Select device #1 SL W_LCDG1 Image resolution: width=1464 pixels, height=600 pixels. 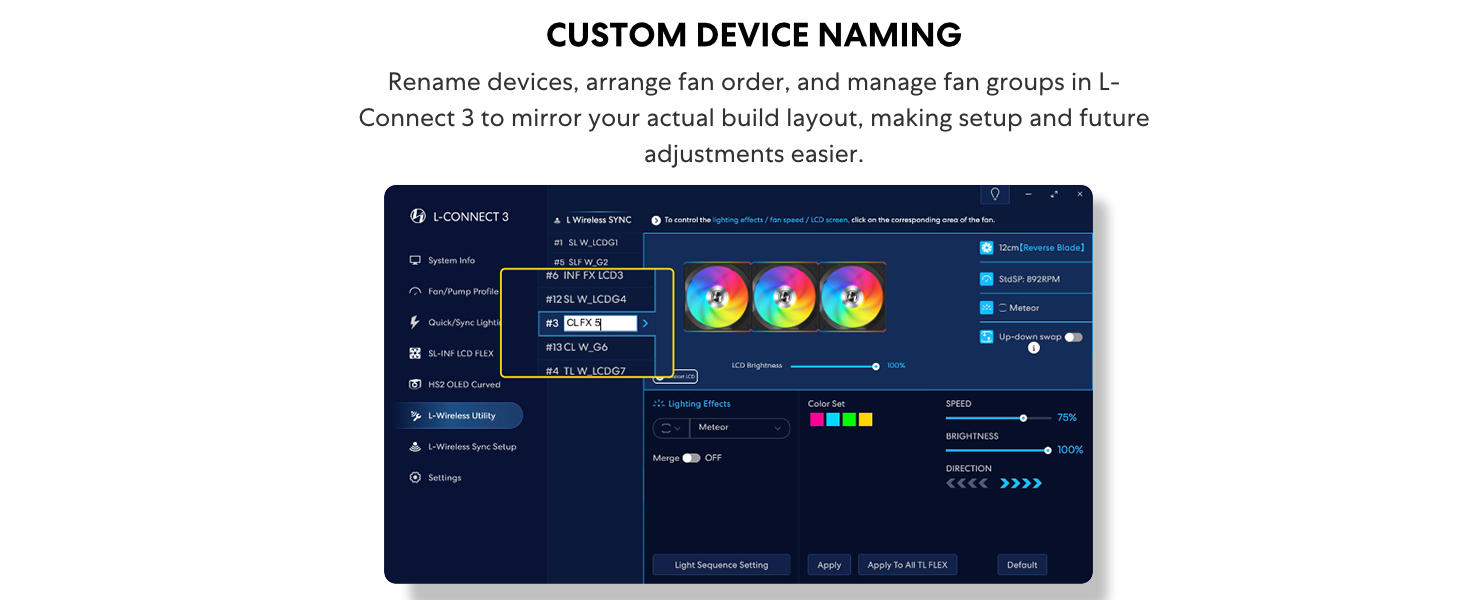tap(587, 242)
